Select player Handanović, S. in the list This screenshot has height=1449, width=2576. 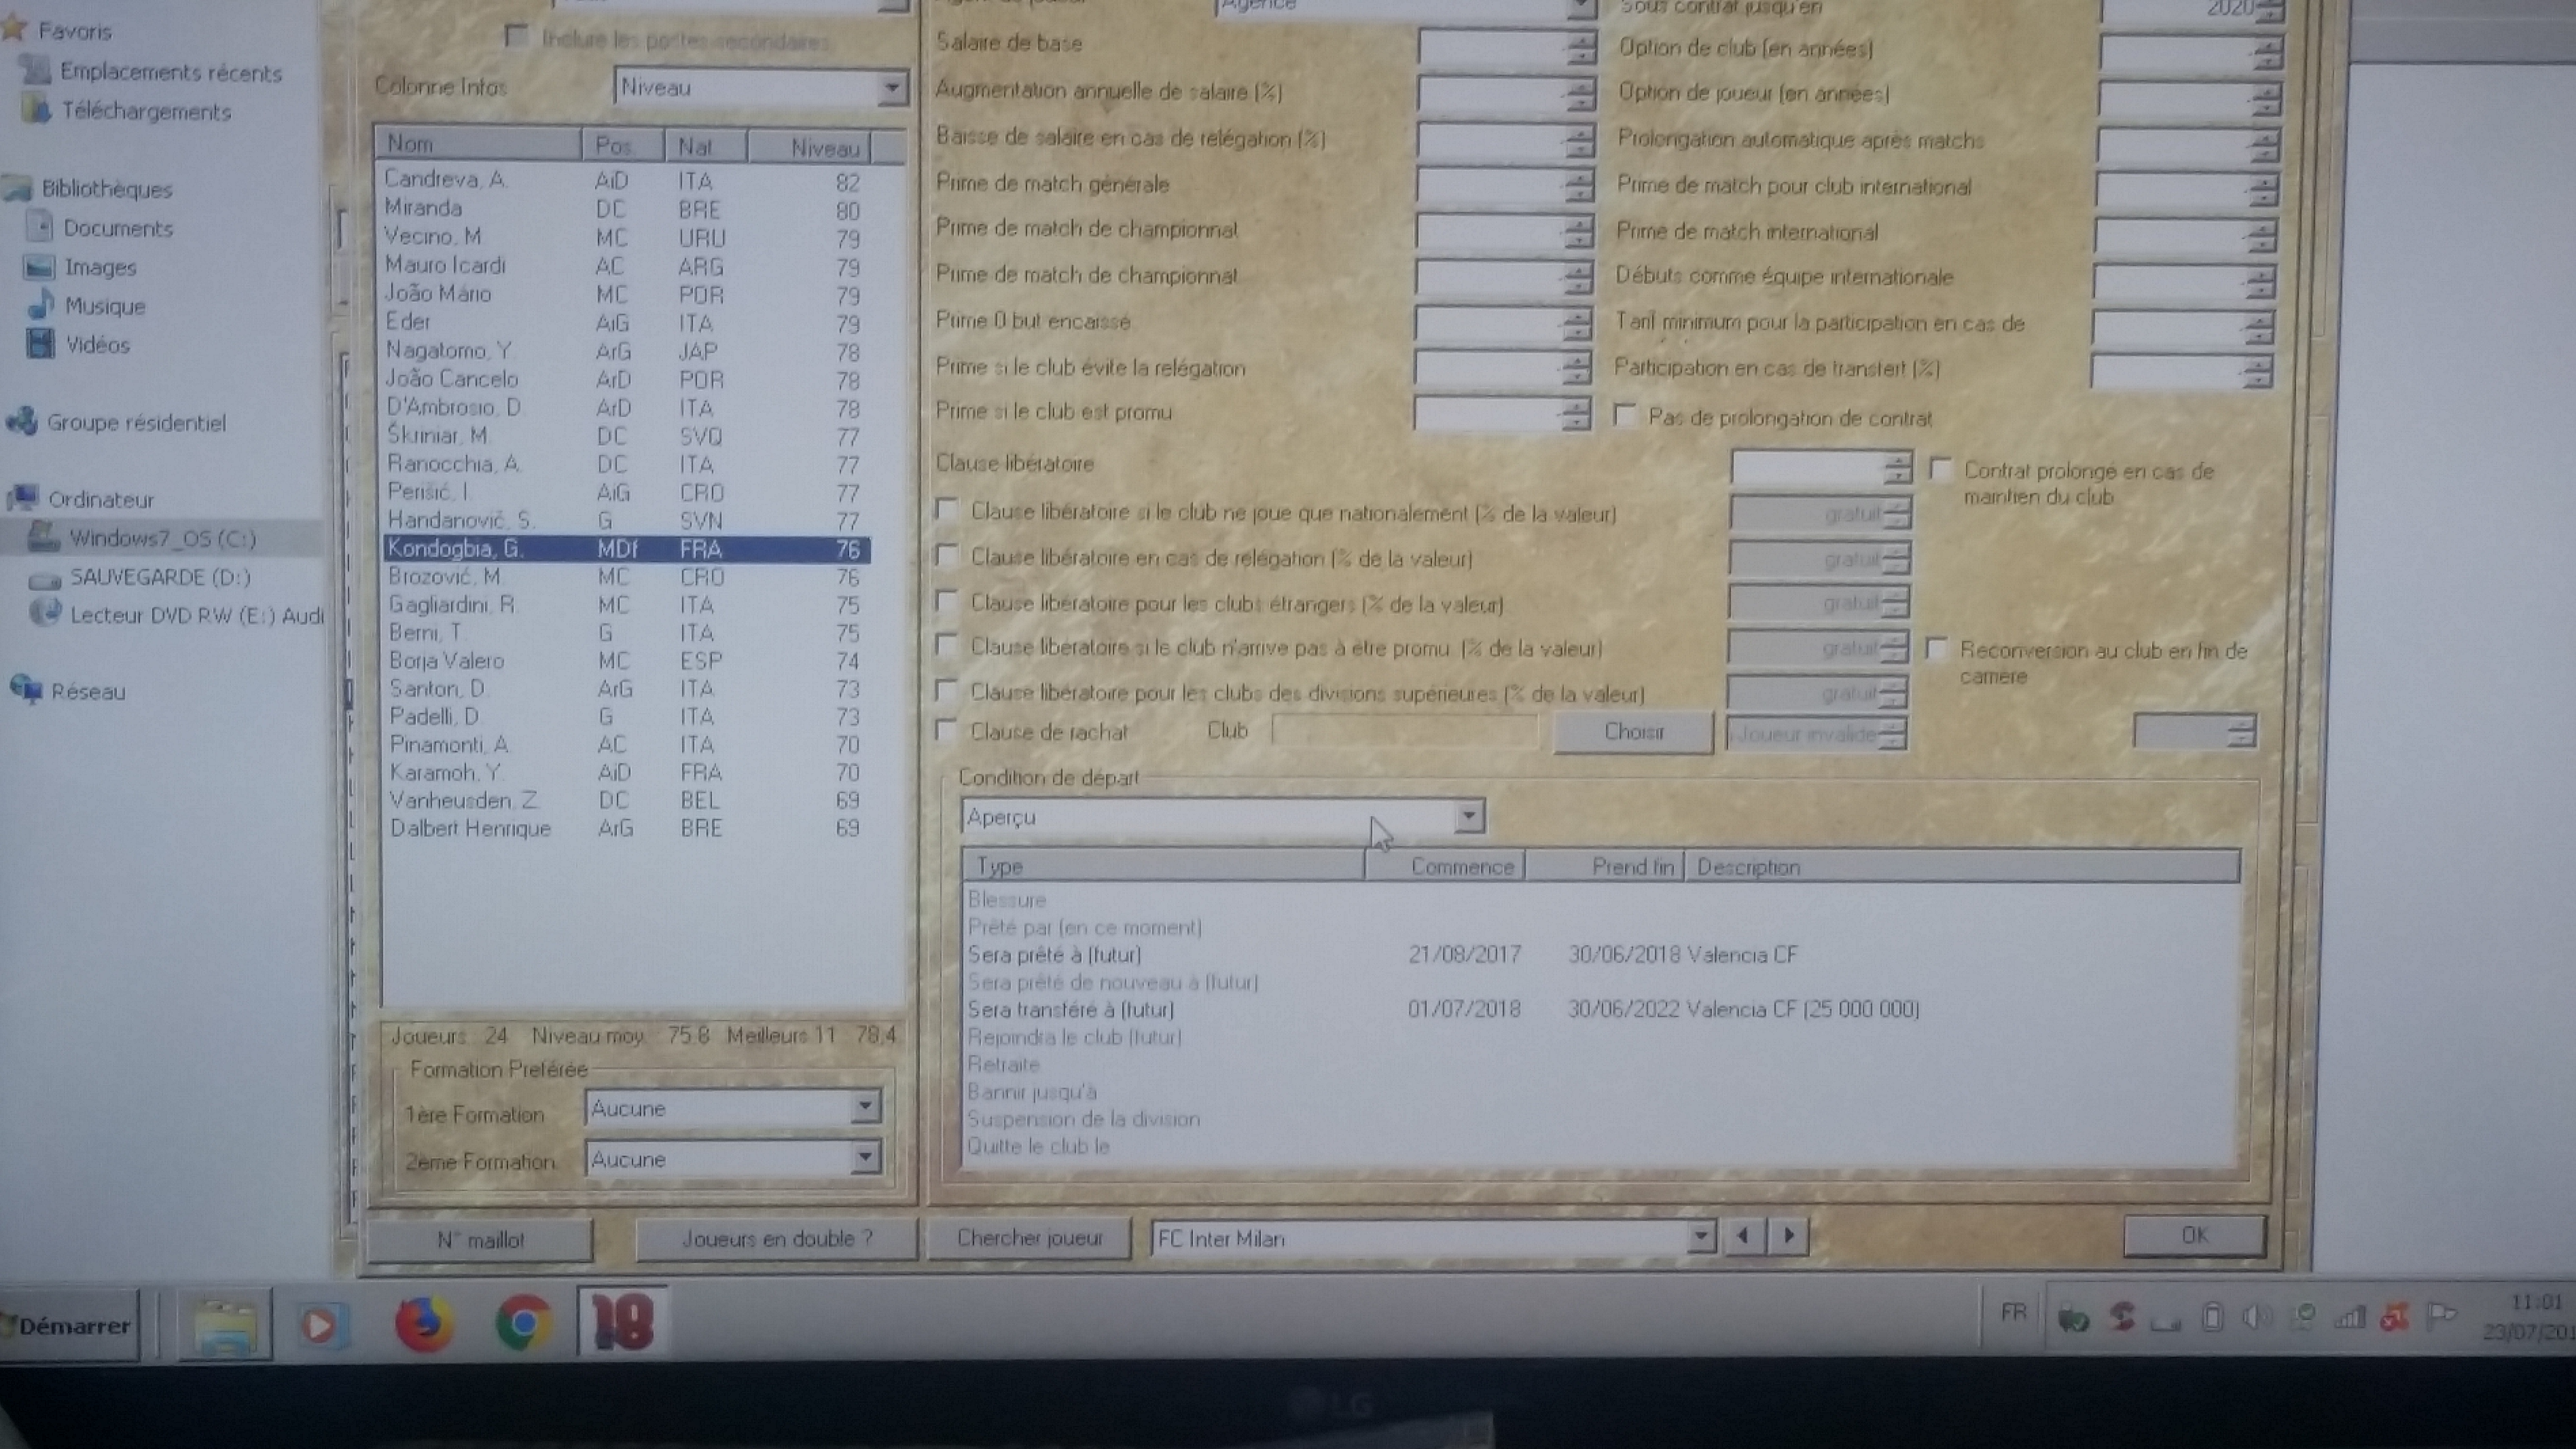(x=626, y=520)
